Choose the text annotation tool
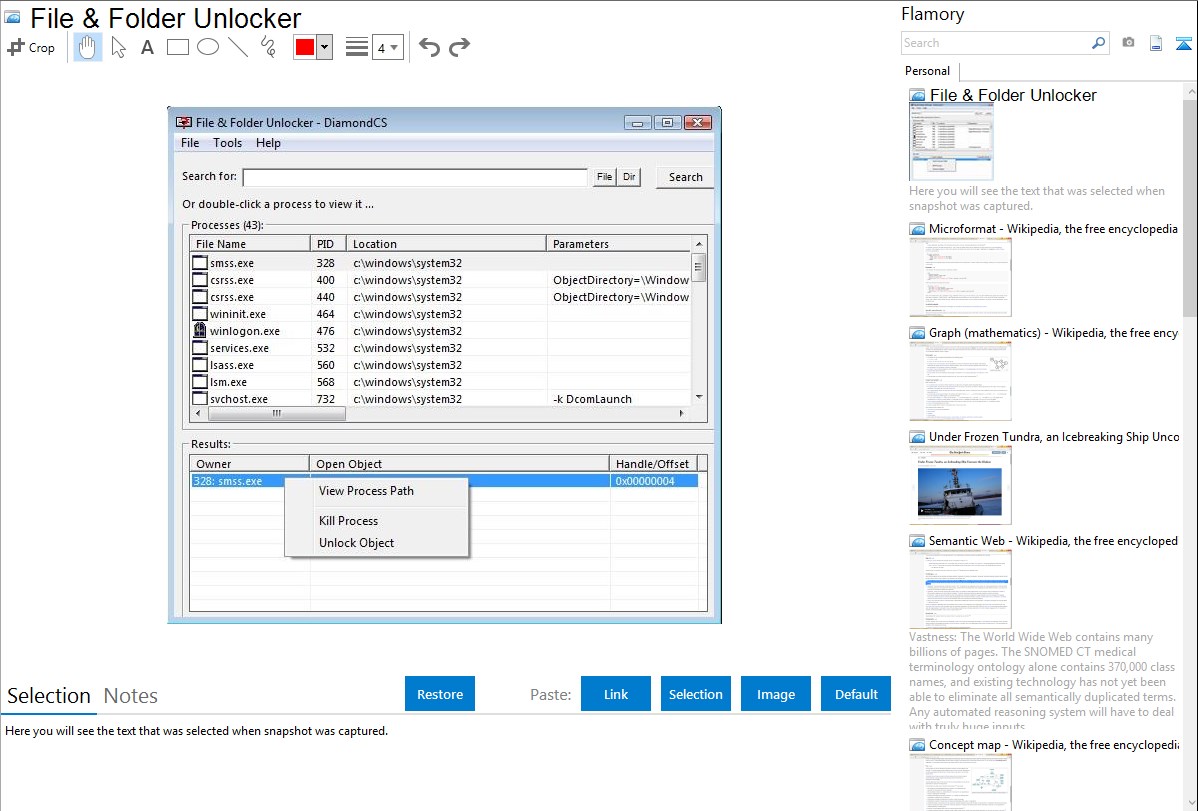 tap(147, 47)
